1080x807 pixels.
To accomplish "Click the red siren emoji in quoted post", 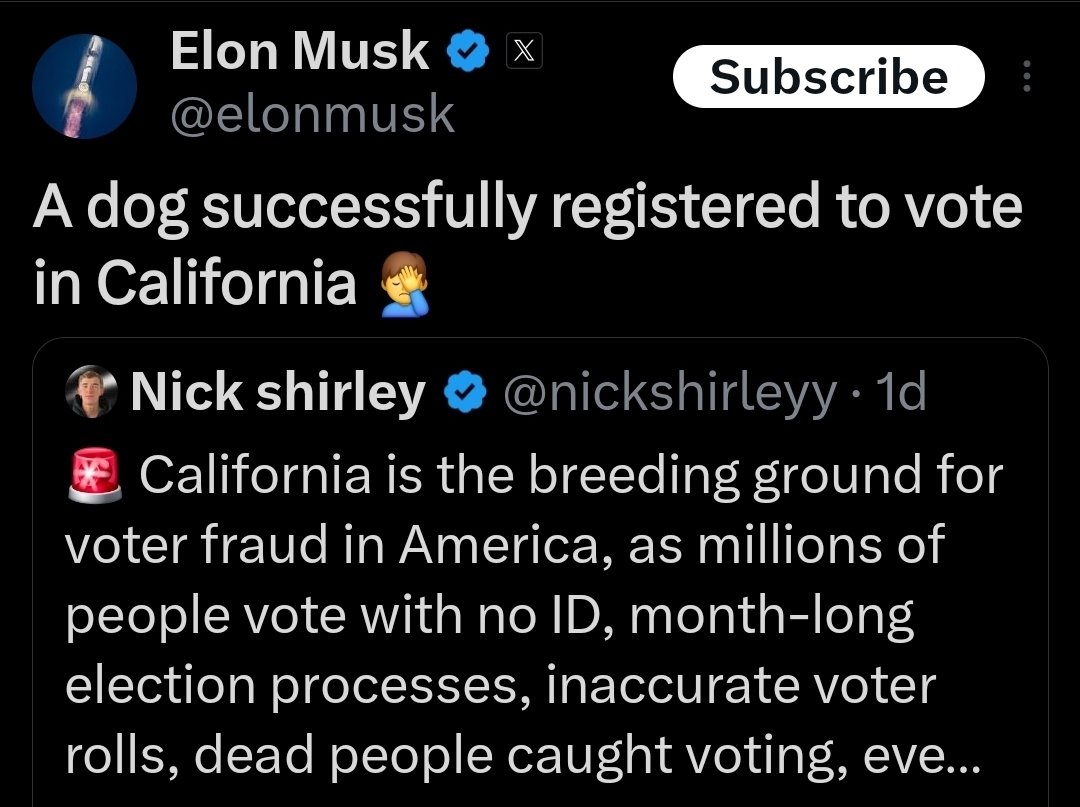I will [x=95, y=475].
